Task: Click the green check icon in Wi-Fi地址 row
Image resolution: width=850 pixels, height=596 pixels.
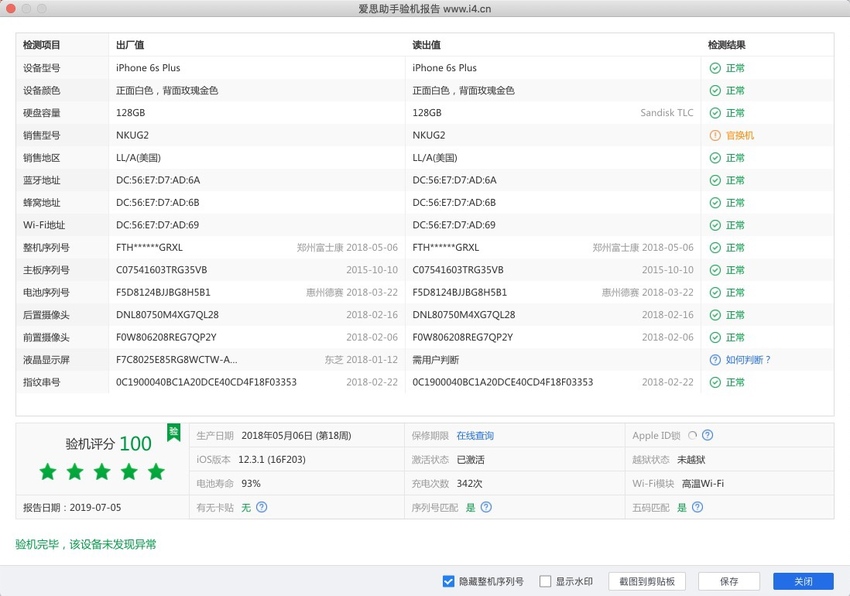Action: pyautogui.click(x=715, y=225)
